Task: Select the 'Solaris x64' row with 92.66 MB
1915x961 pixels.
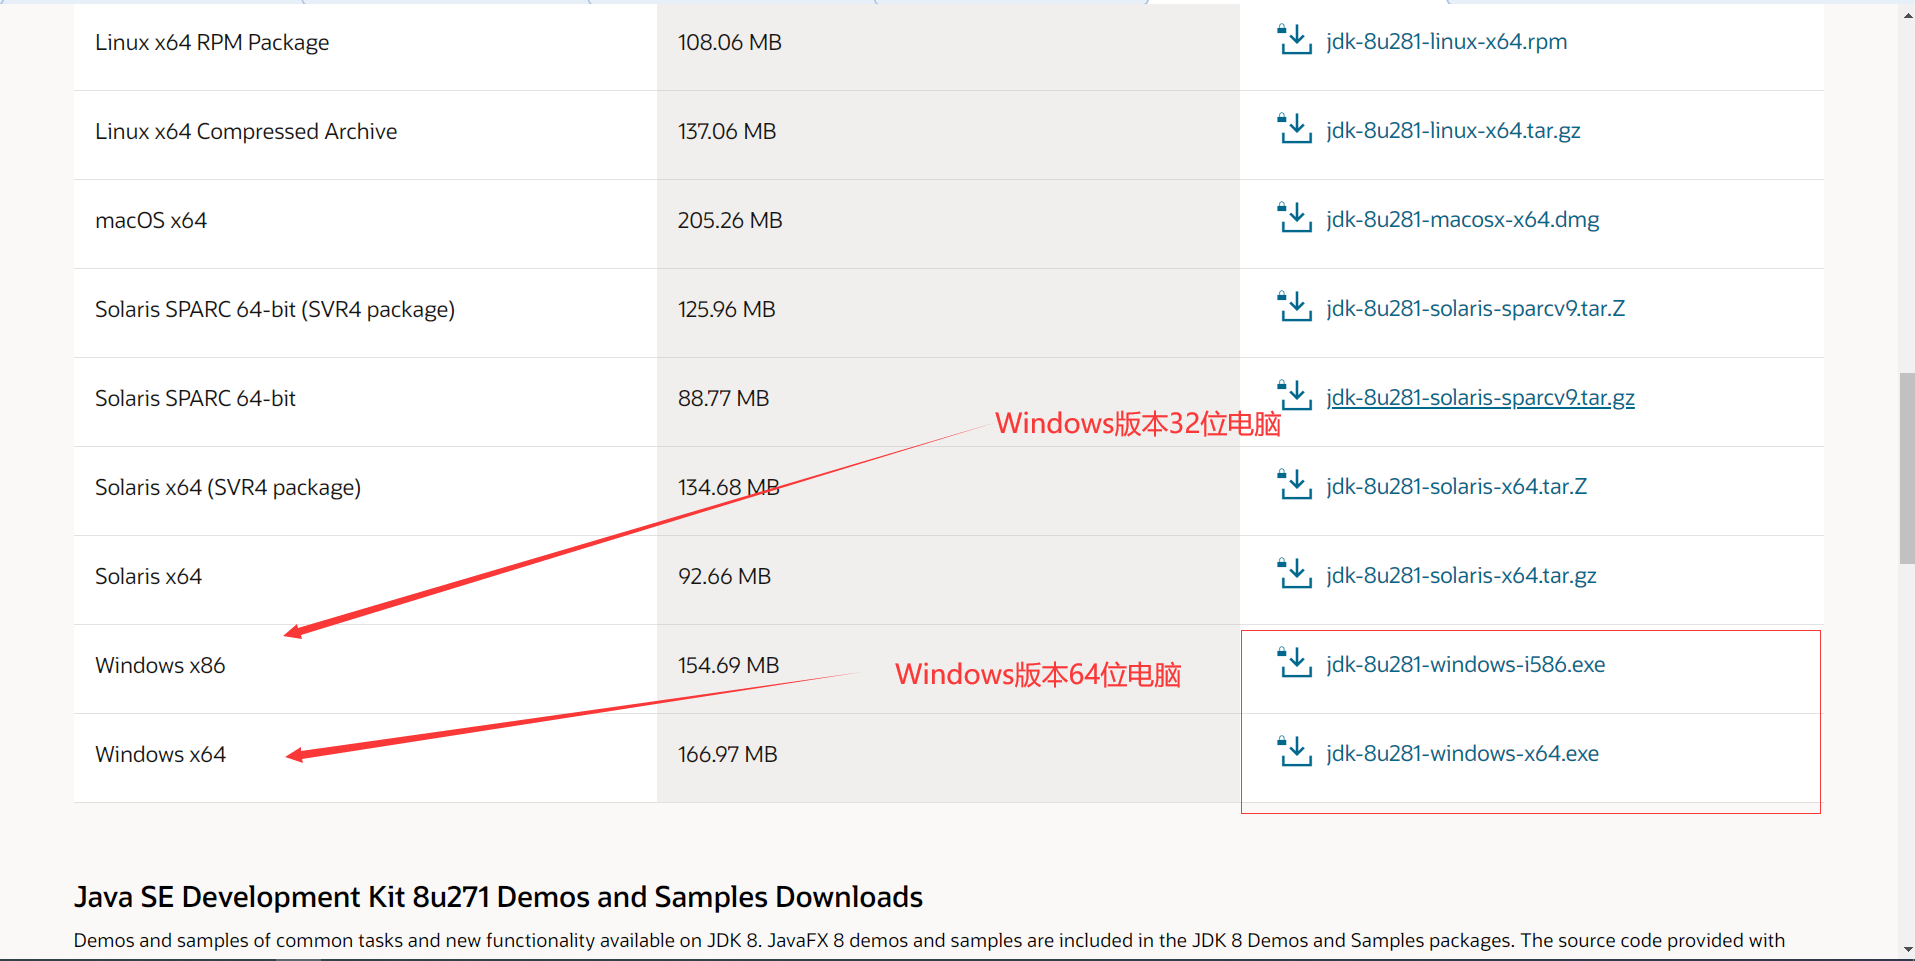Action: pyautogui.click(x=948, y=580)
